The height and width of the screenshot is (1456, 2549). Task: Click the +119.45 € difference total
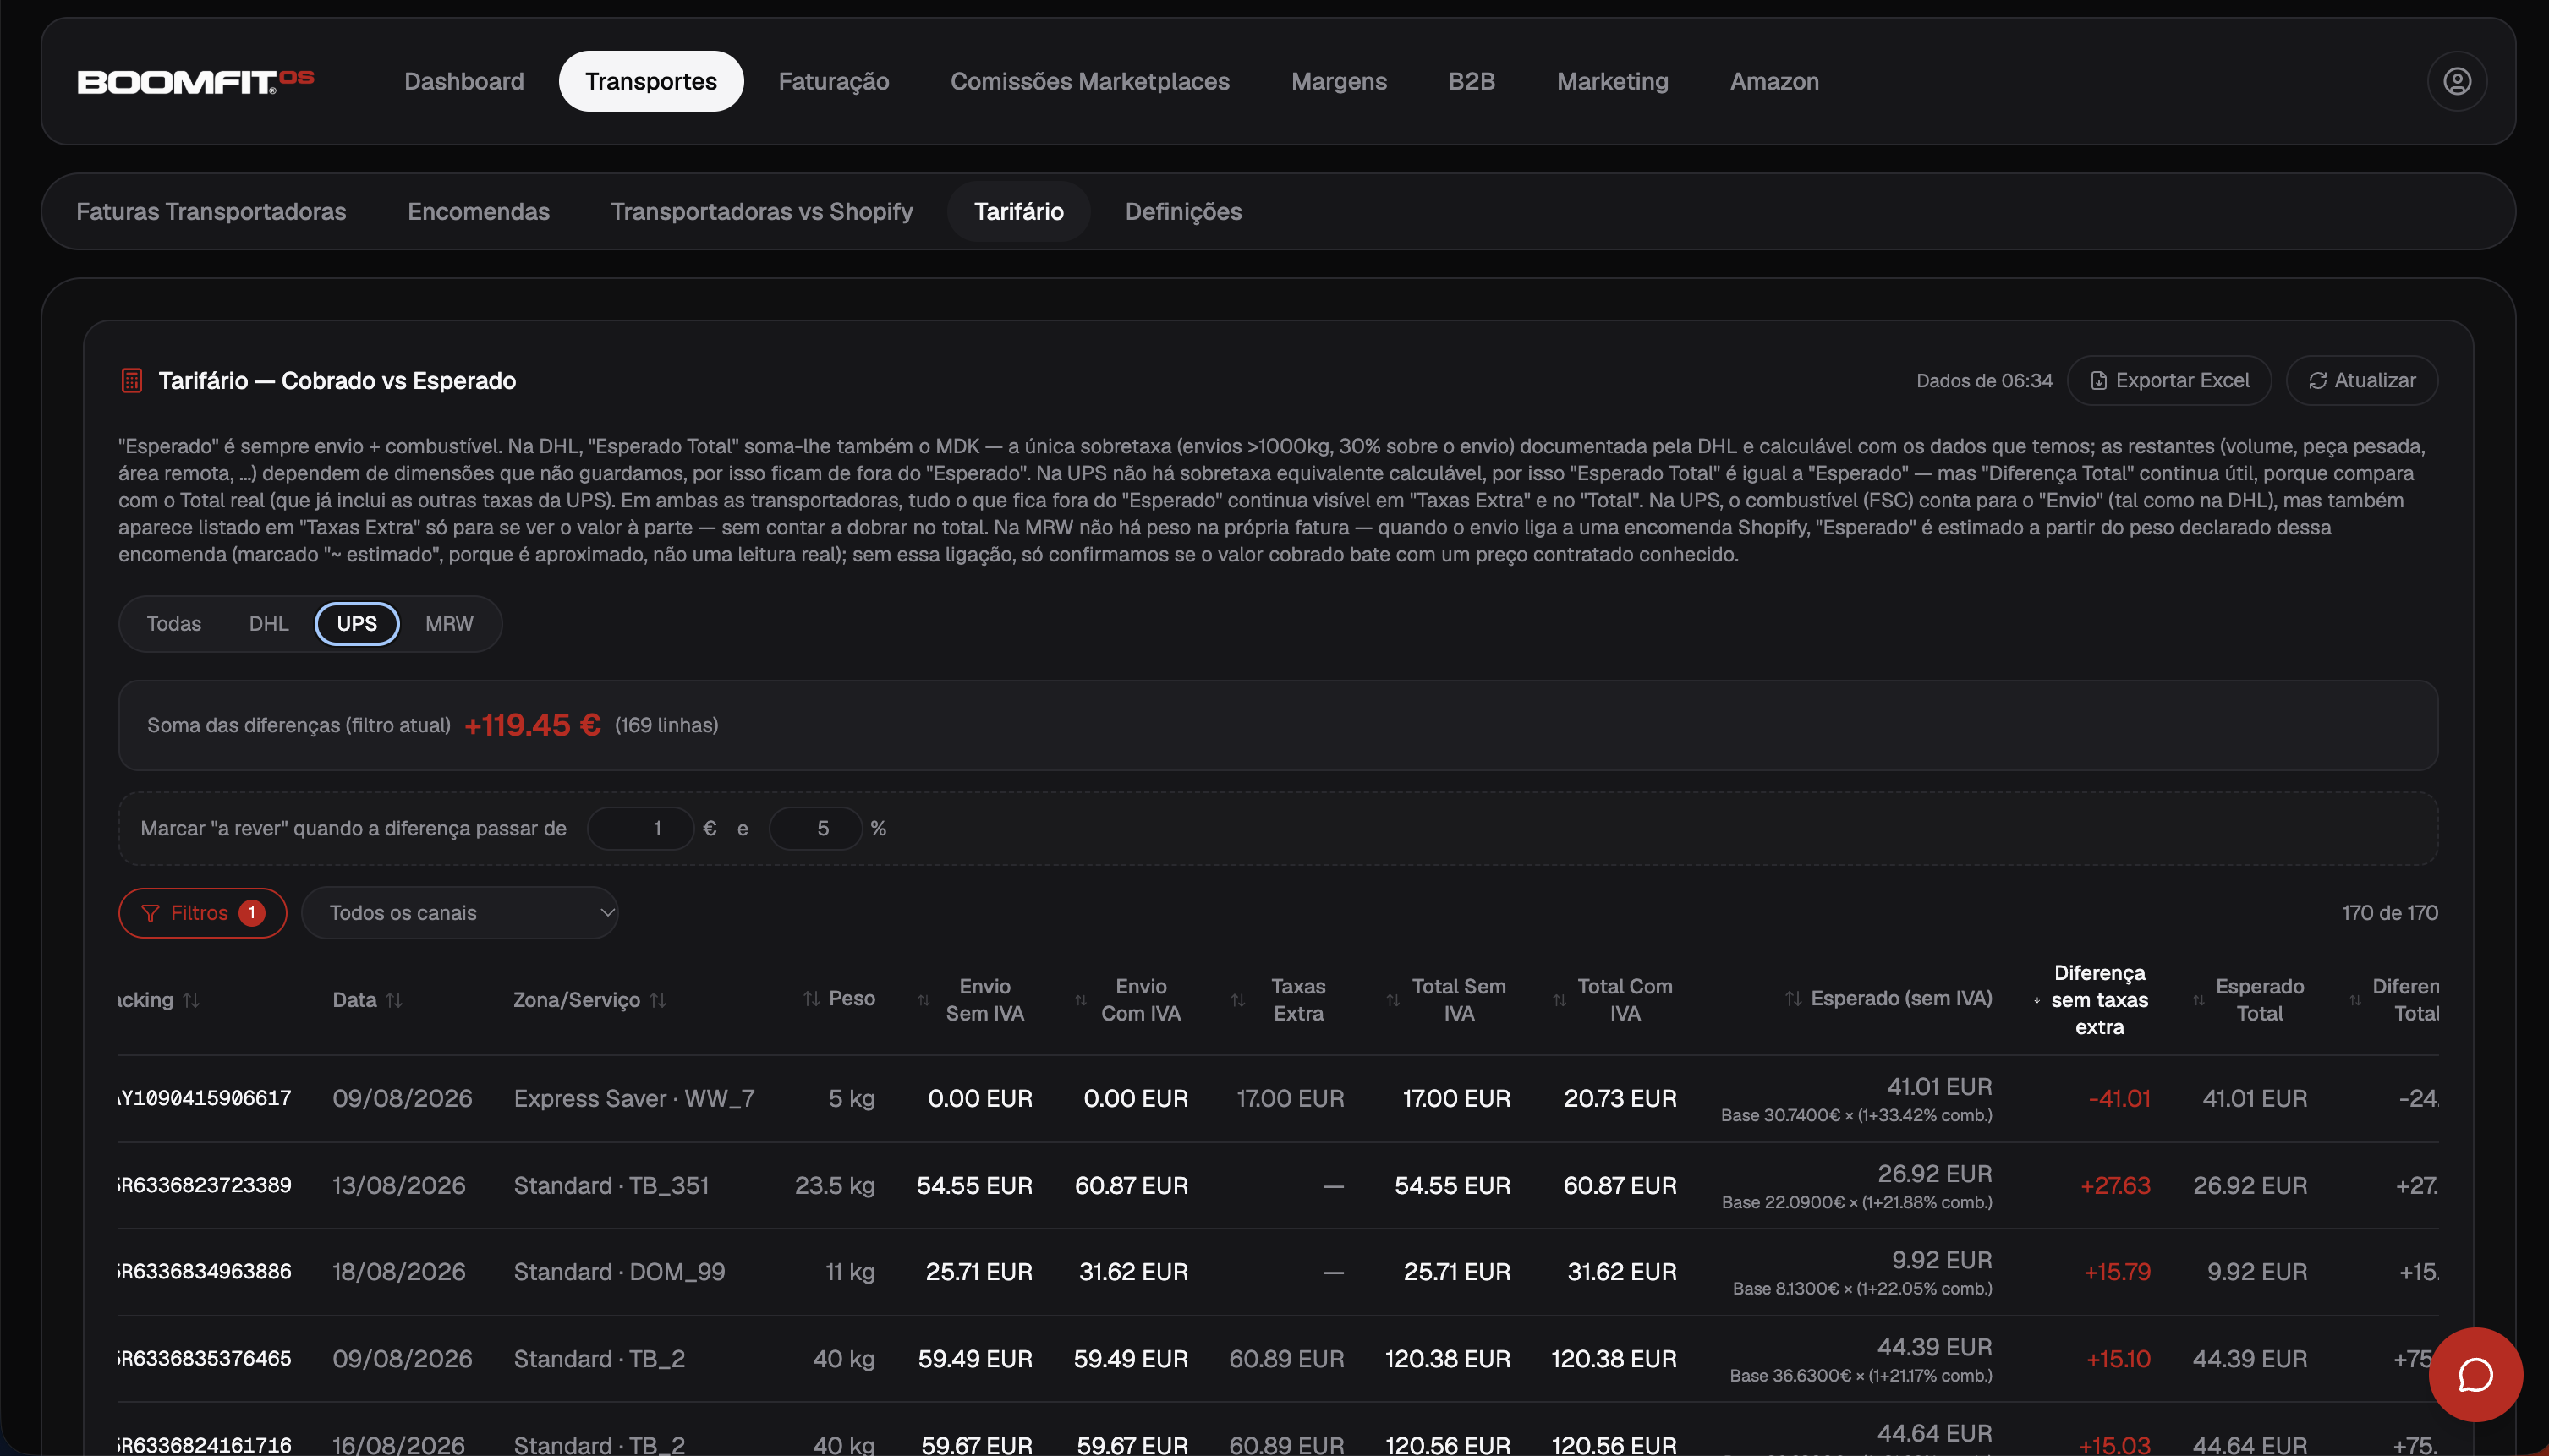pos(532,725)
